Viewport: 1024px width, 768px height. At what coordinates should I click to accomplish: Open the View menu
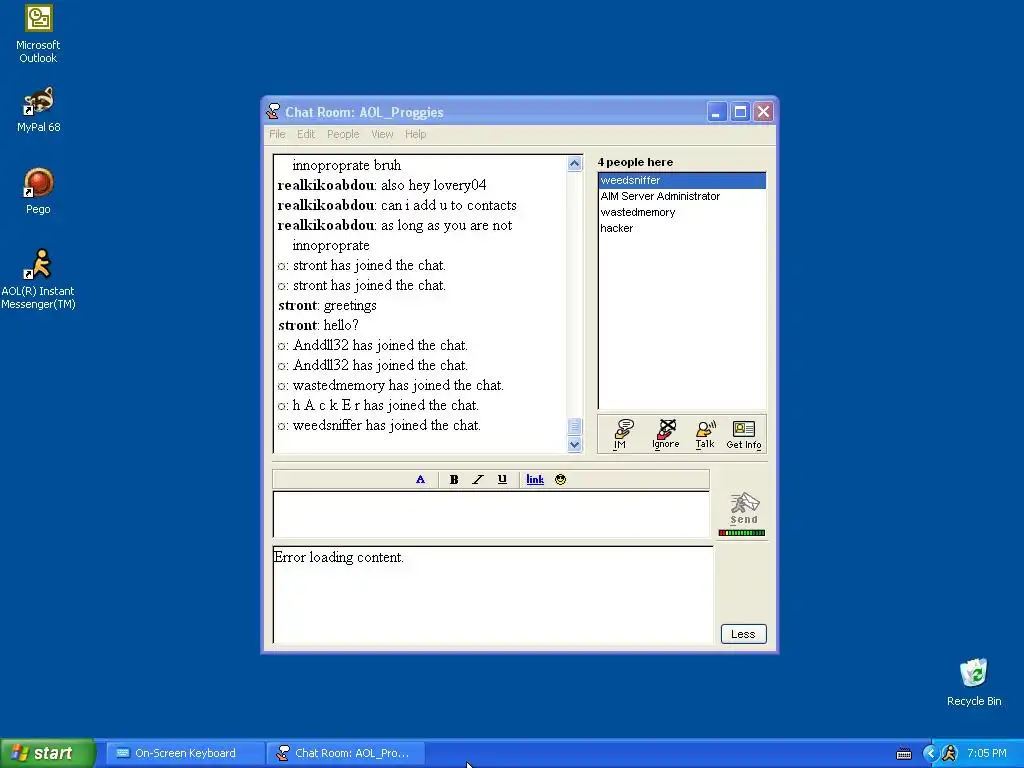pos(382,134)
